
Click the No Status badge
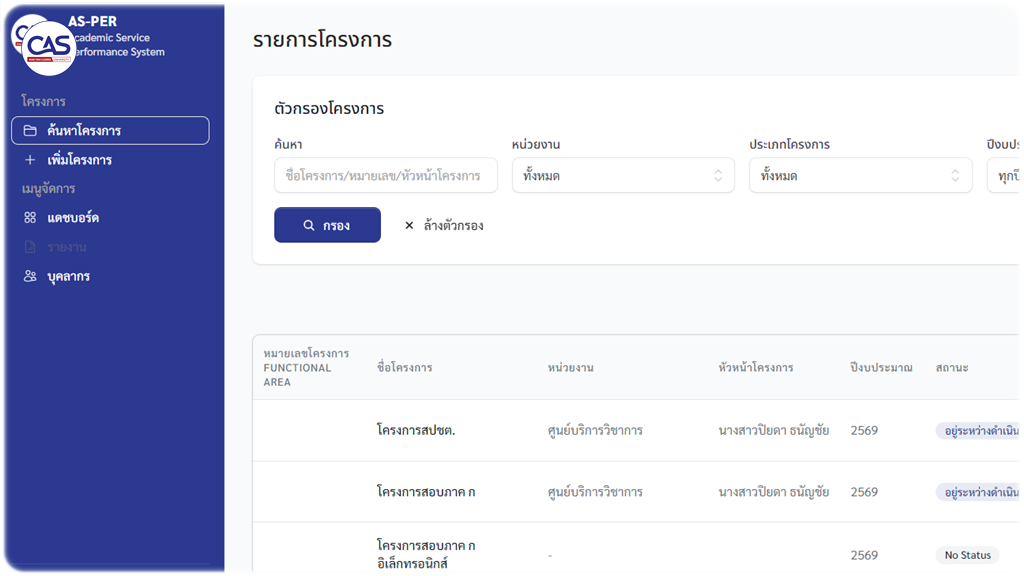click(x=967, y=555)
